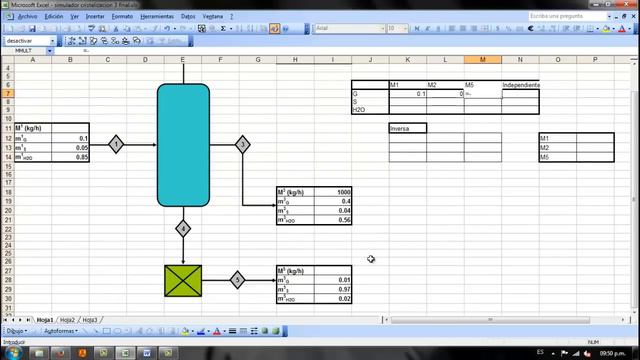The width and height of the screenshot is (640, 360).
Task: Apply currency style format
Action: click(x=498, y=29)
